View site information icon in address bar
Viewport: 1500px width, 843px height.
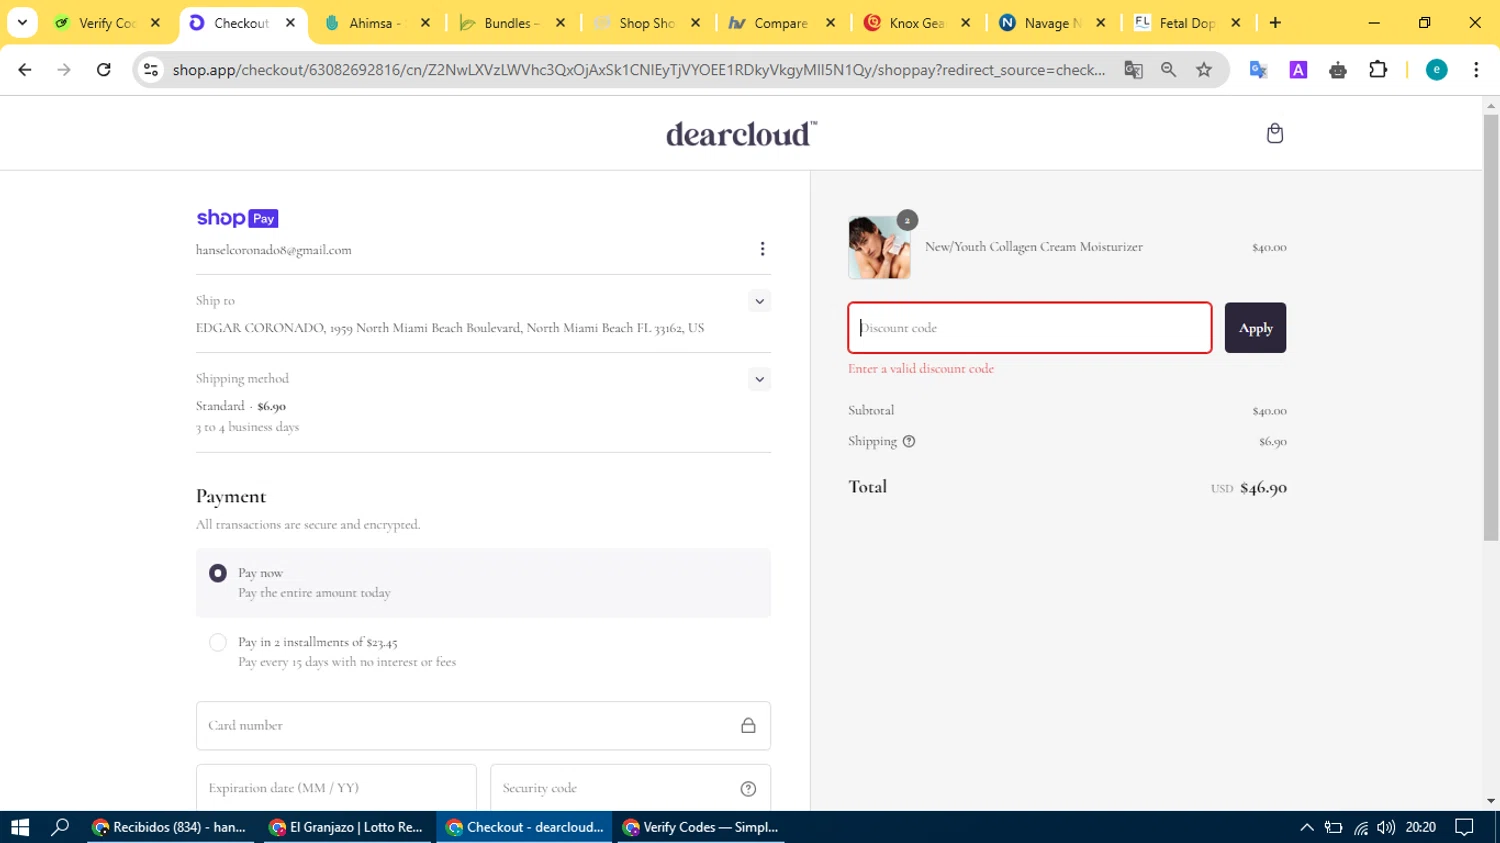151,69
